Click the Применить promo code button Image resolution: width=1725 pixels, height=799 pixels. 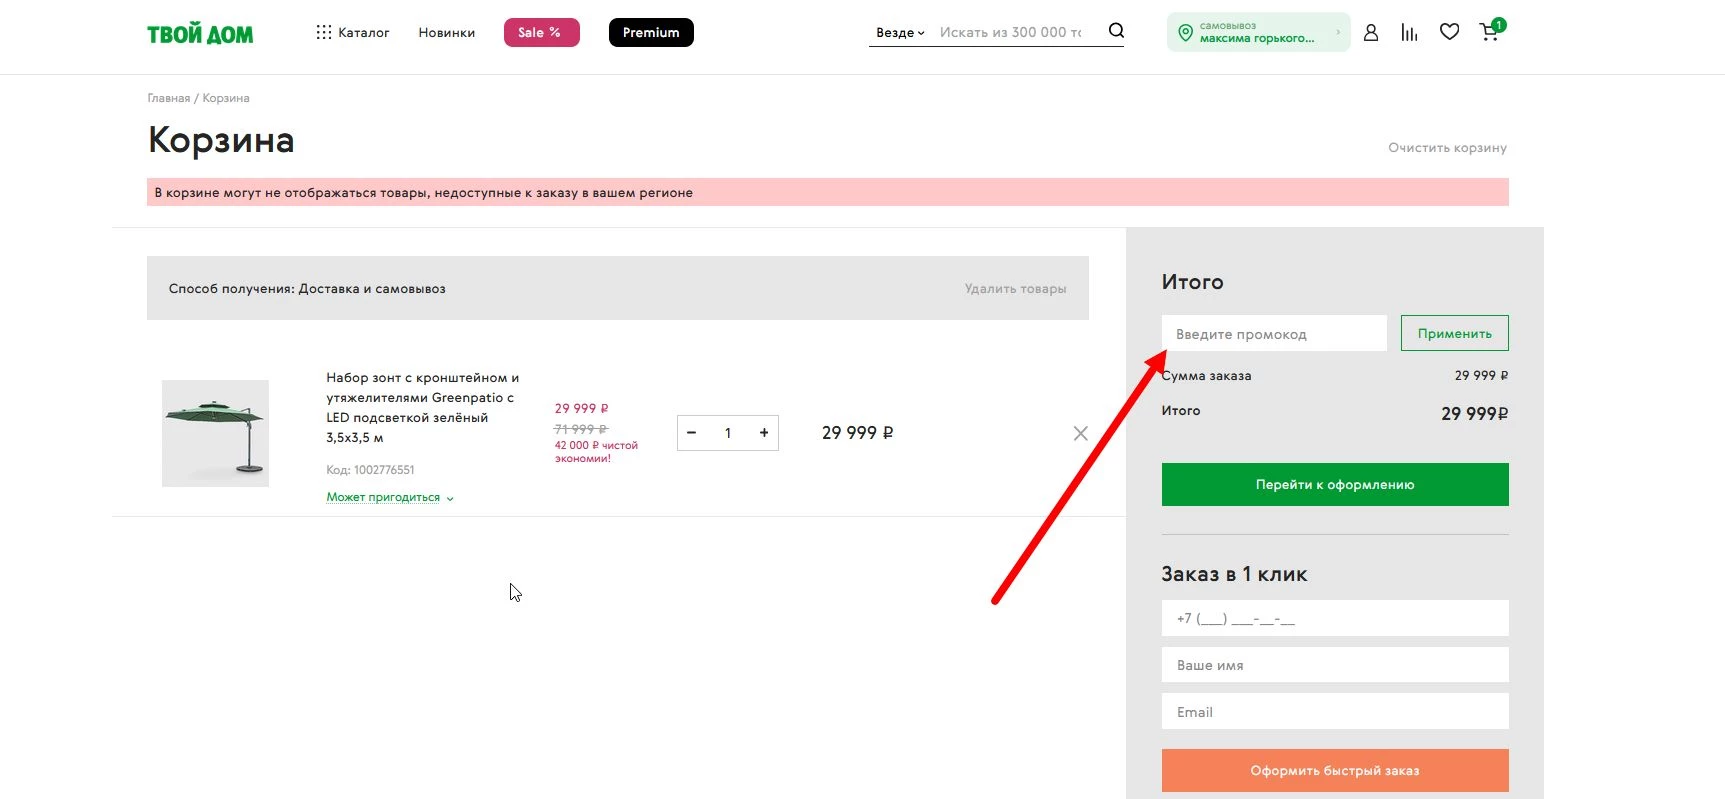(1454, 334)
